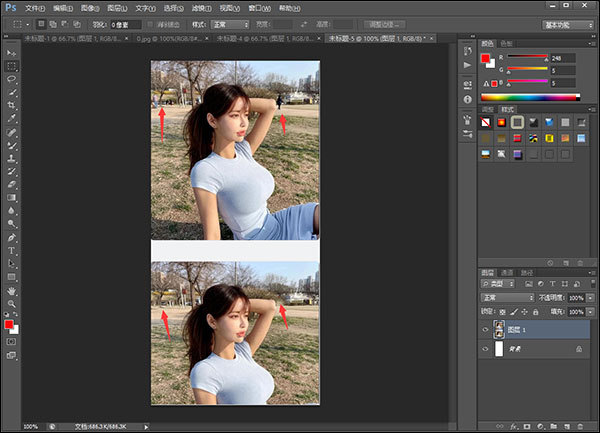
Task: Select the Eyedropper tool
Action: tap(12, 118)
